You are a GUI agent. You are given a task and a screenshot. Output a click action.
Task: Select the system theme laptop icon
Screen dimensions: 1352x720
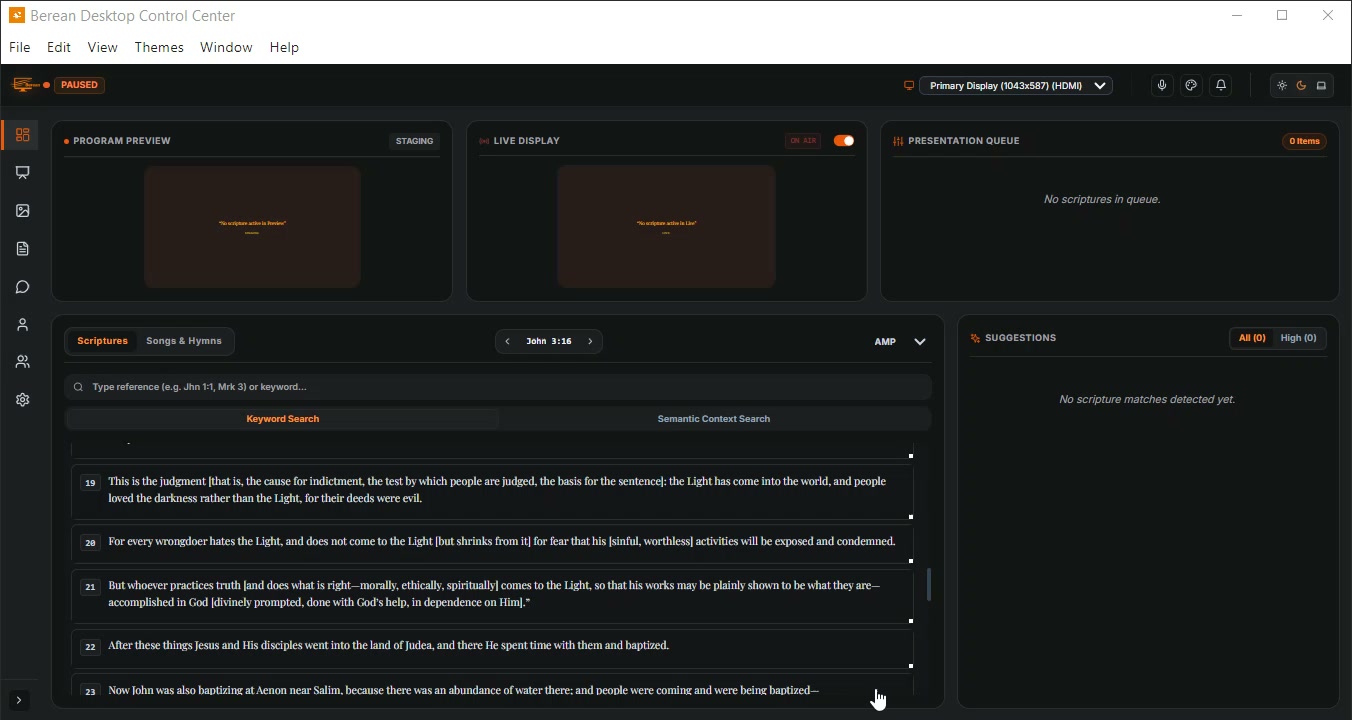coord(1321,86)
